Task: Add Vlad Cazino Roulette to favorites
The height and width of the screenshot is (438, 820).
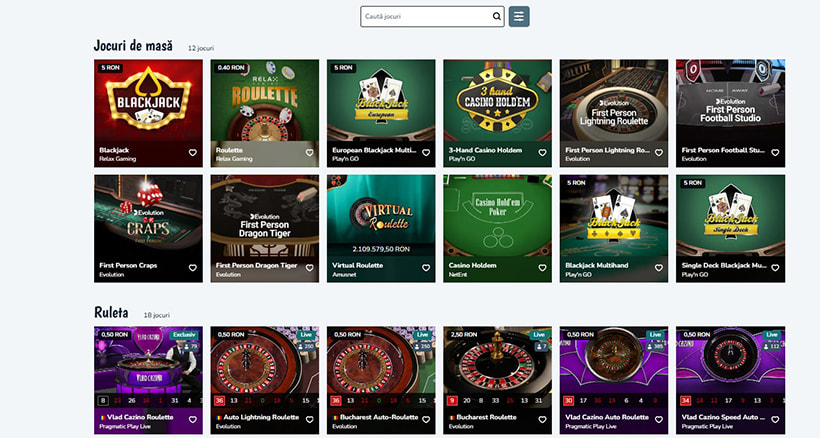Action: (192, 420)
